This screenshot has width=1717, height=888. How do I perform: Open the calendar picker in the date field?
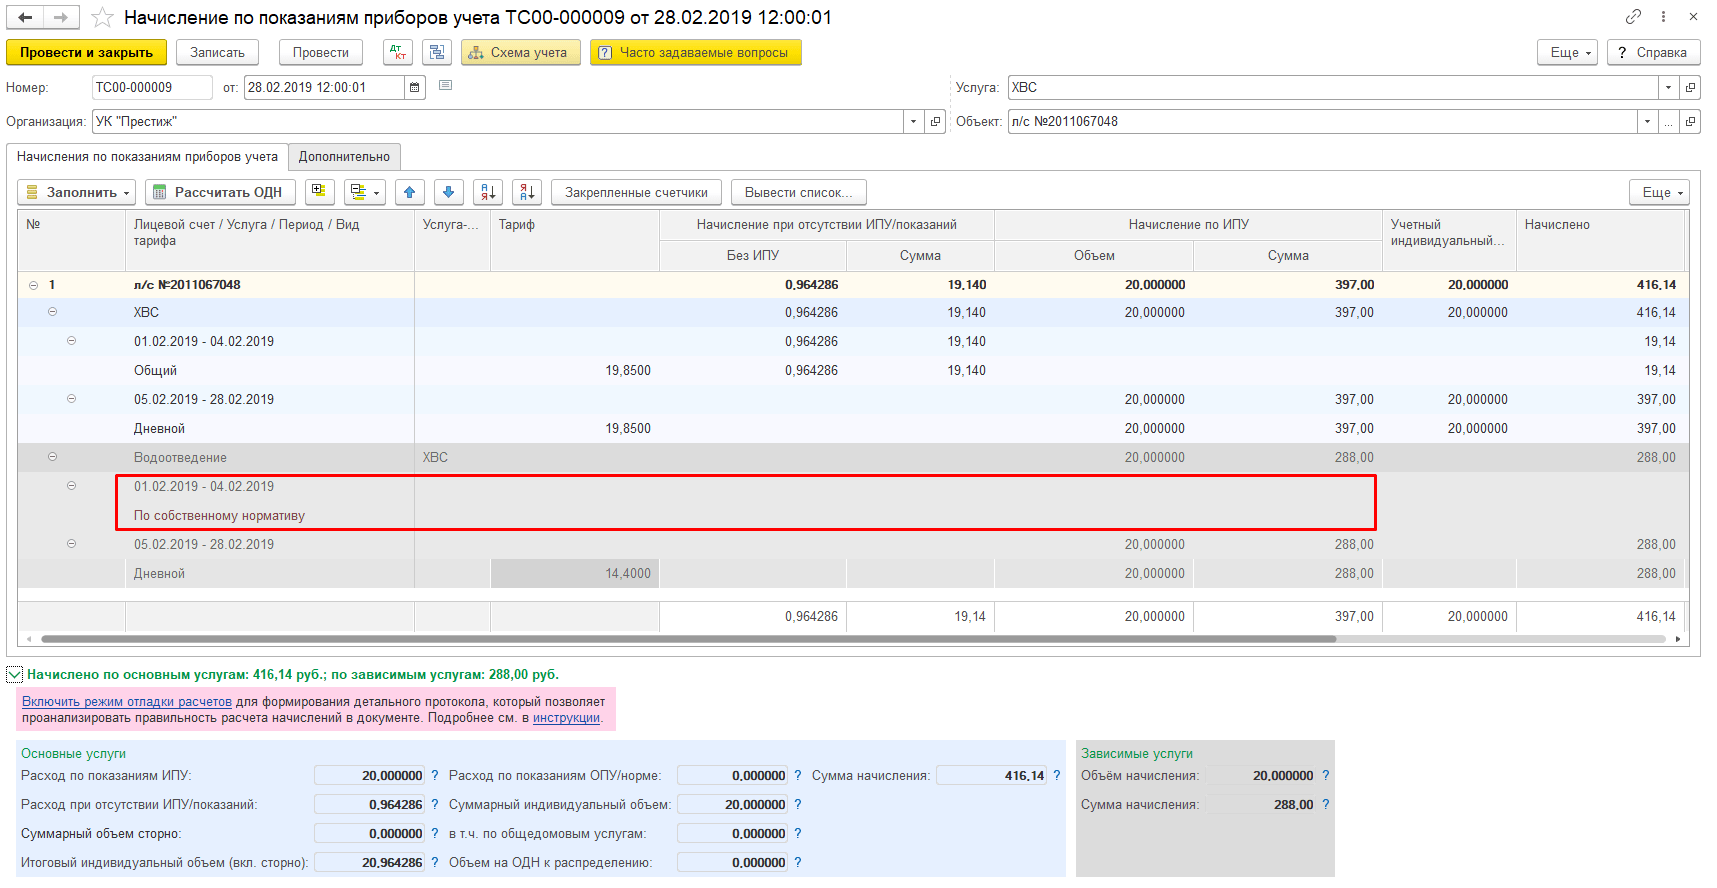[x=415, y=88]
